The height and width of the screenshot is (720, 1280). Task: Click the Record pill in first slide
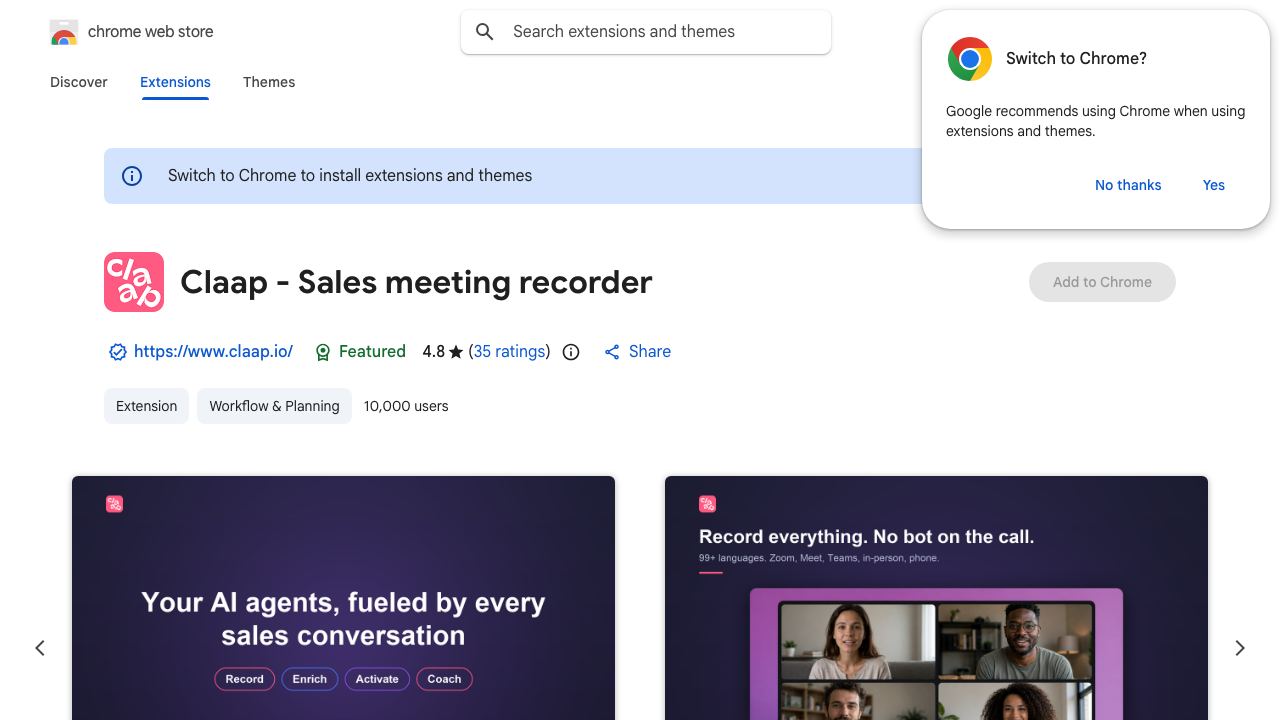244,679
